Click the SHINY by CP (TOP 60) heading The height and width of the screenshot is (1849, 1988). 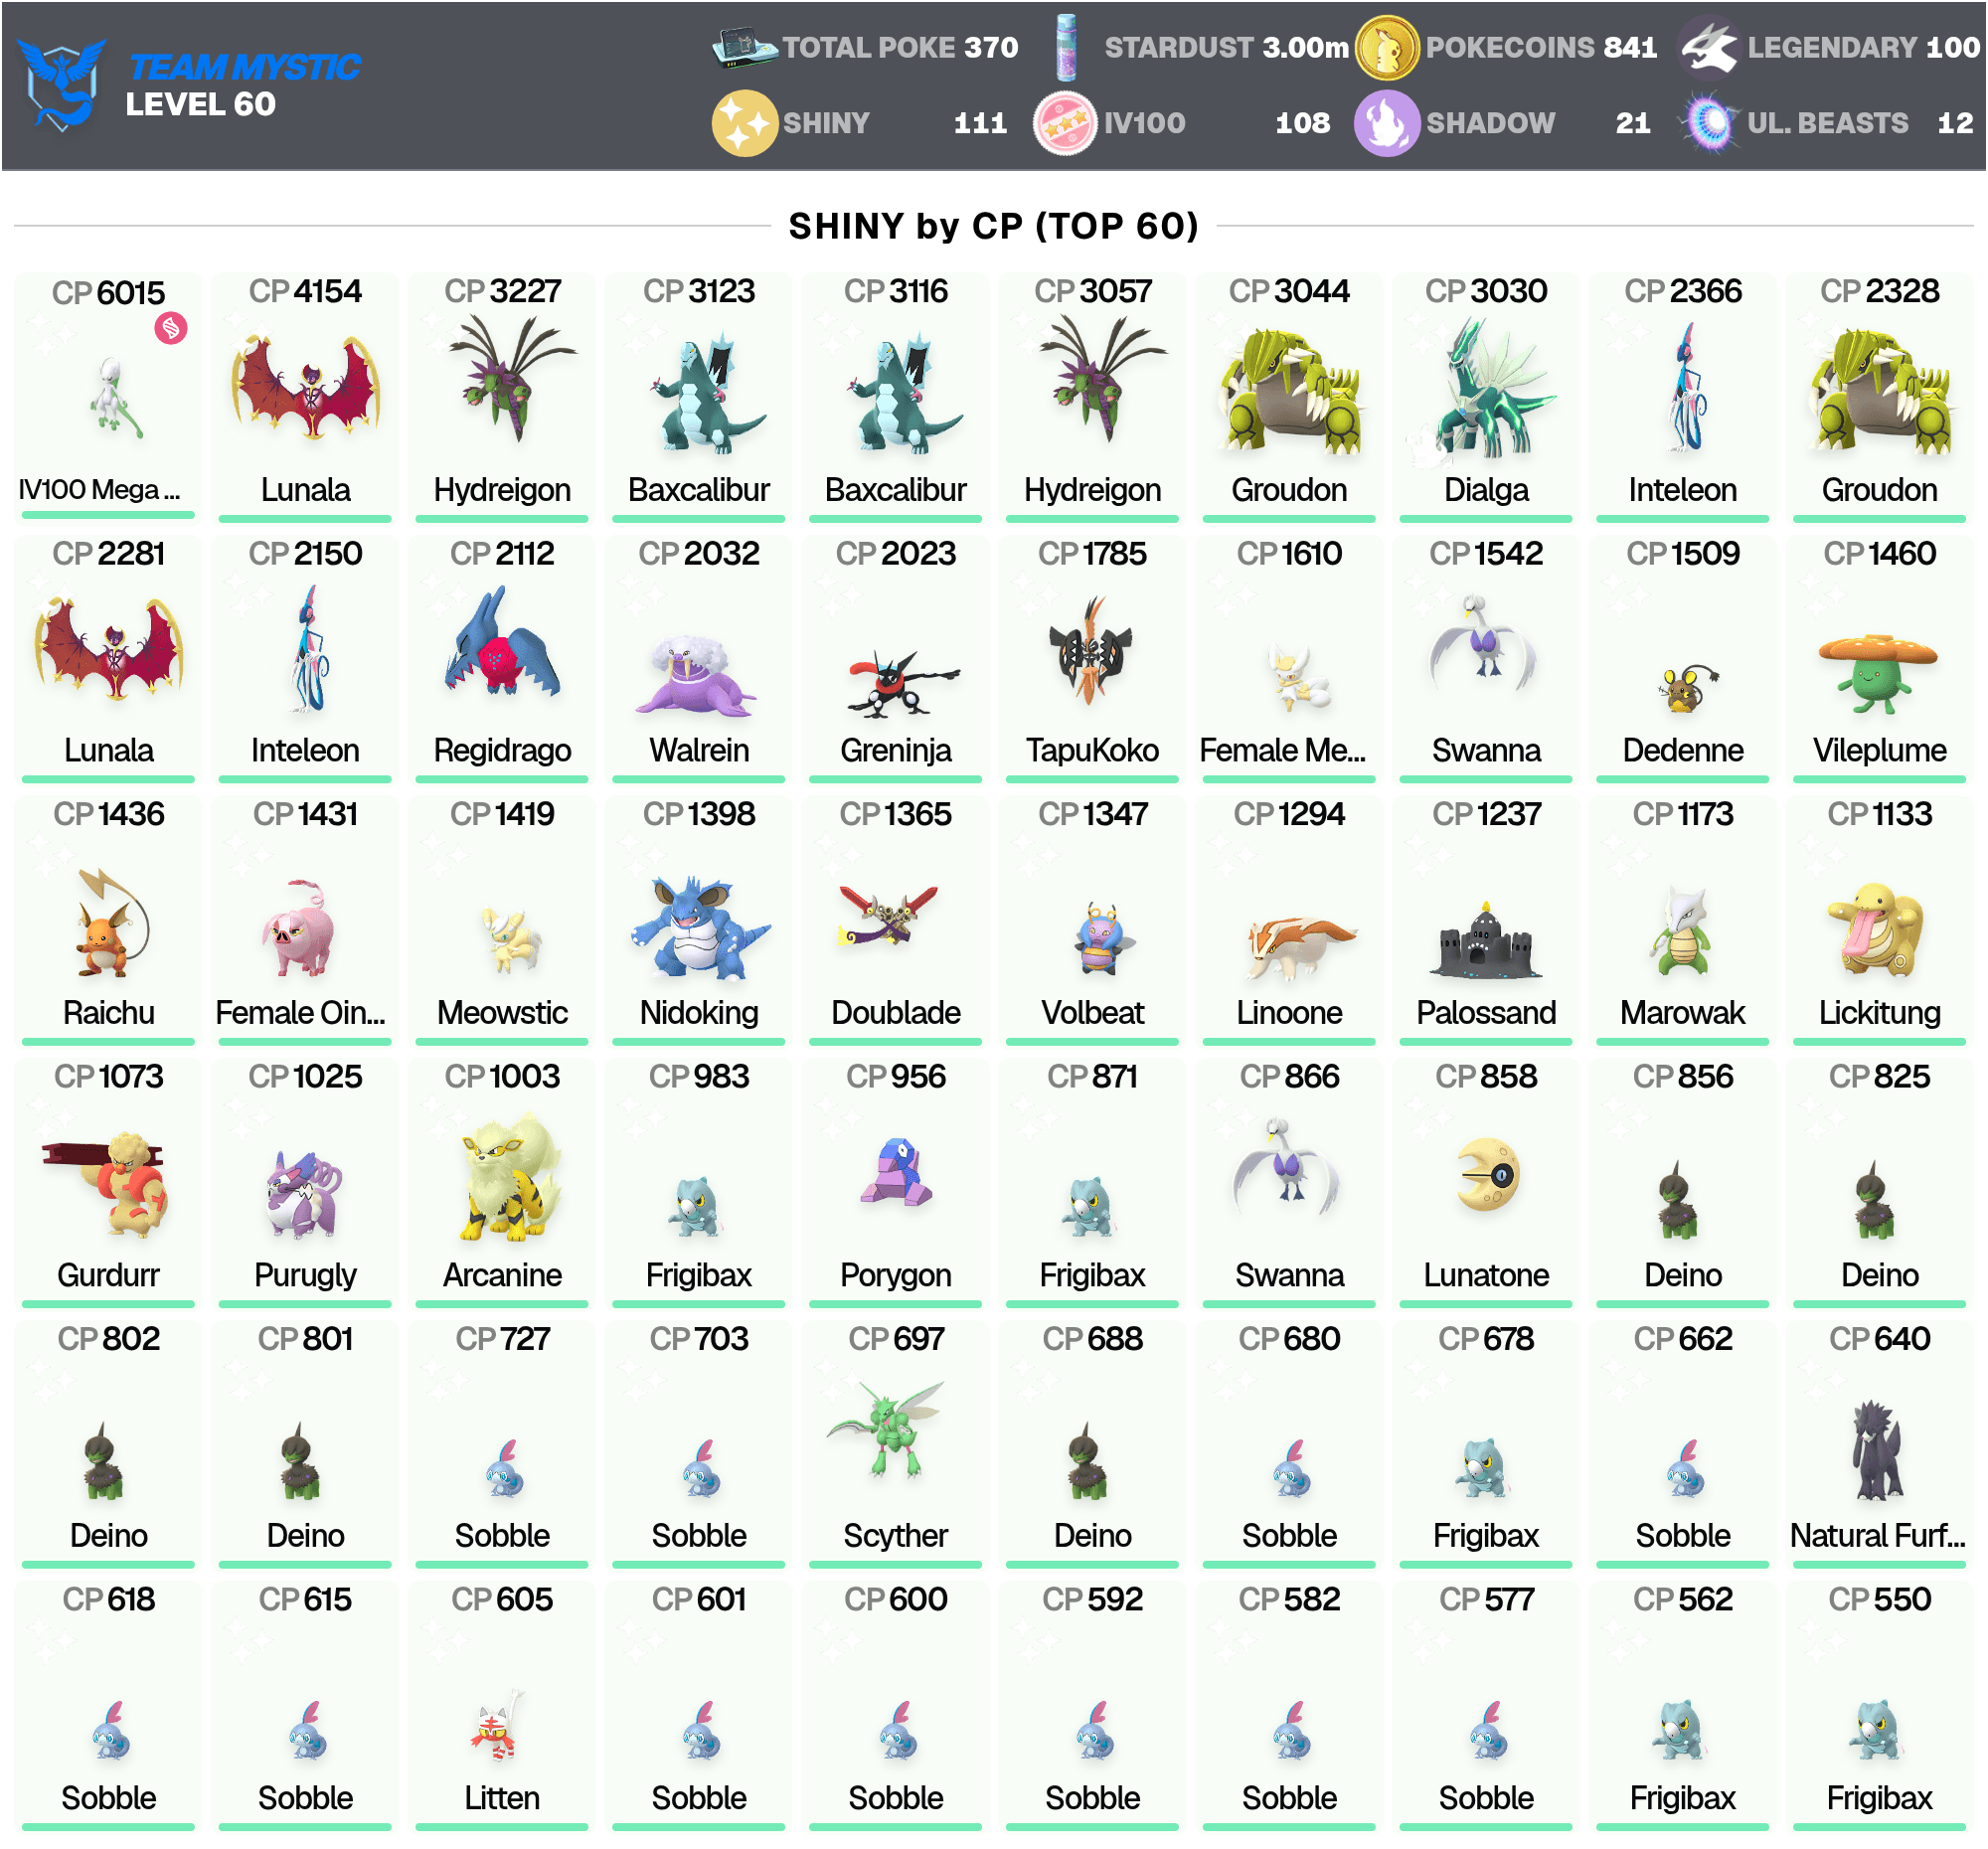[x=993, y=226]
